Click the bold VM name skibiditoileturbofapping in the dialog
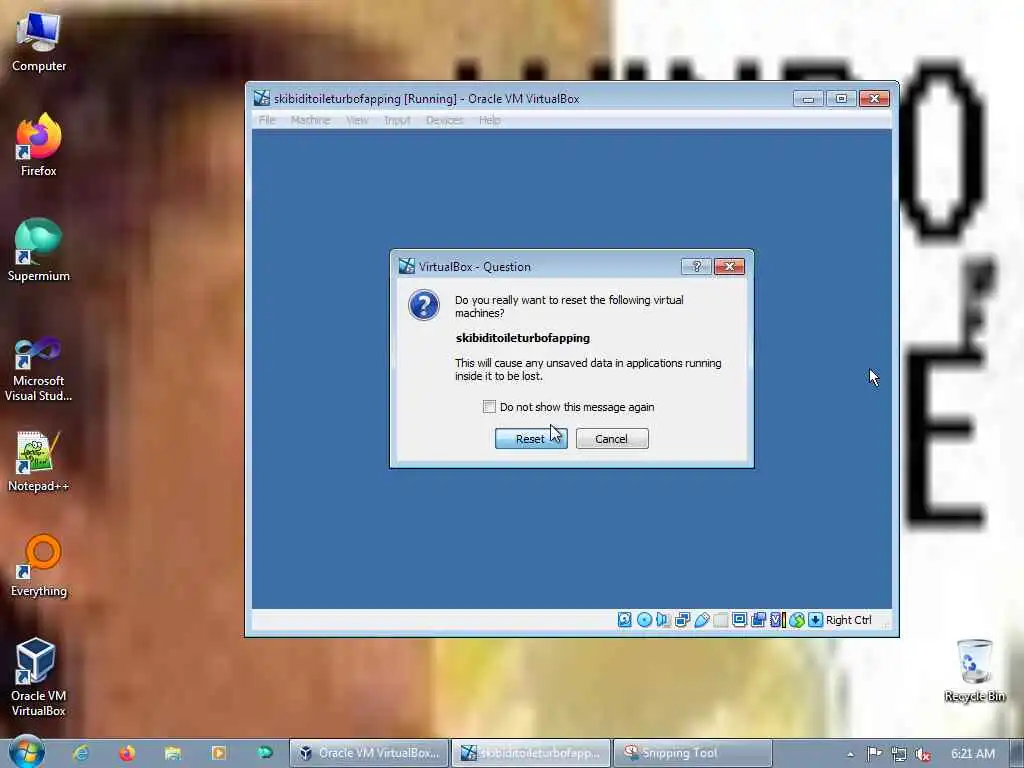Screen dimensions: 1024x768 tap(522, 338)
